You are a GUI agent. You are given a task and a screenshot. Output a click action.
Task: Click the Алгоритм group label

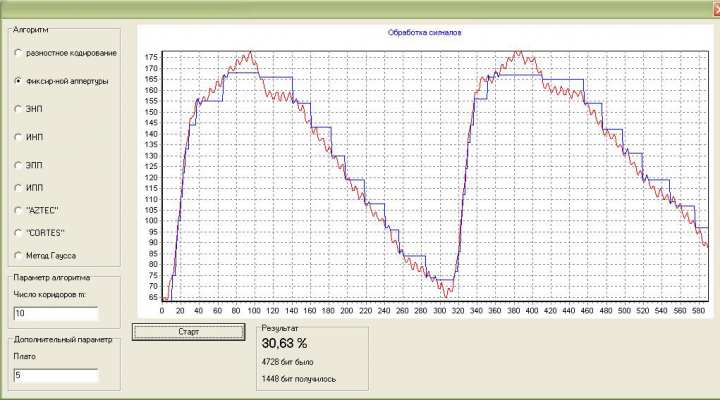pyautogui.click(x=30, y=30)
